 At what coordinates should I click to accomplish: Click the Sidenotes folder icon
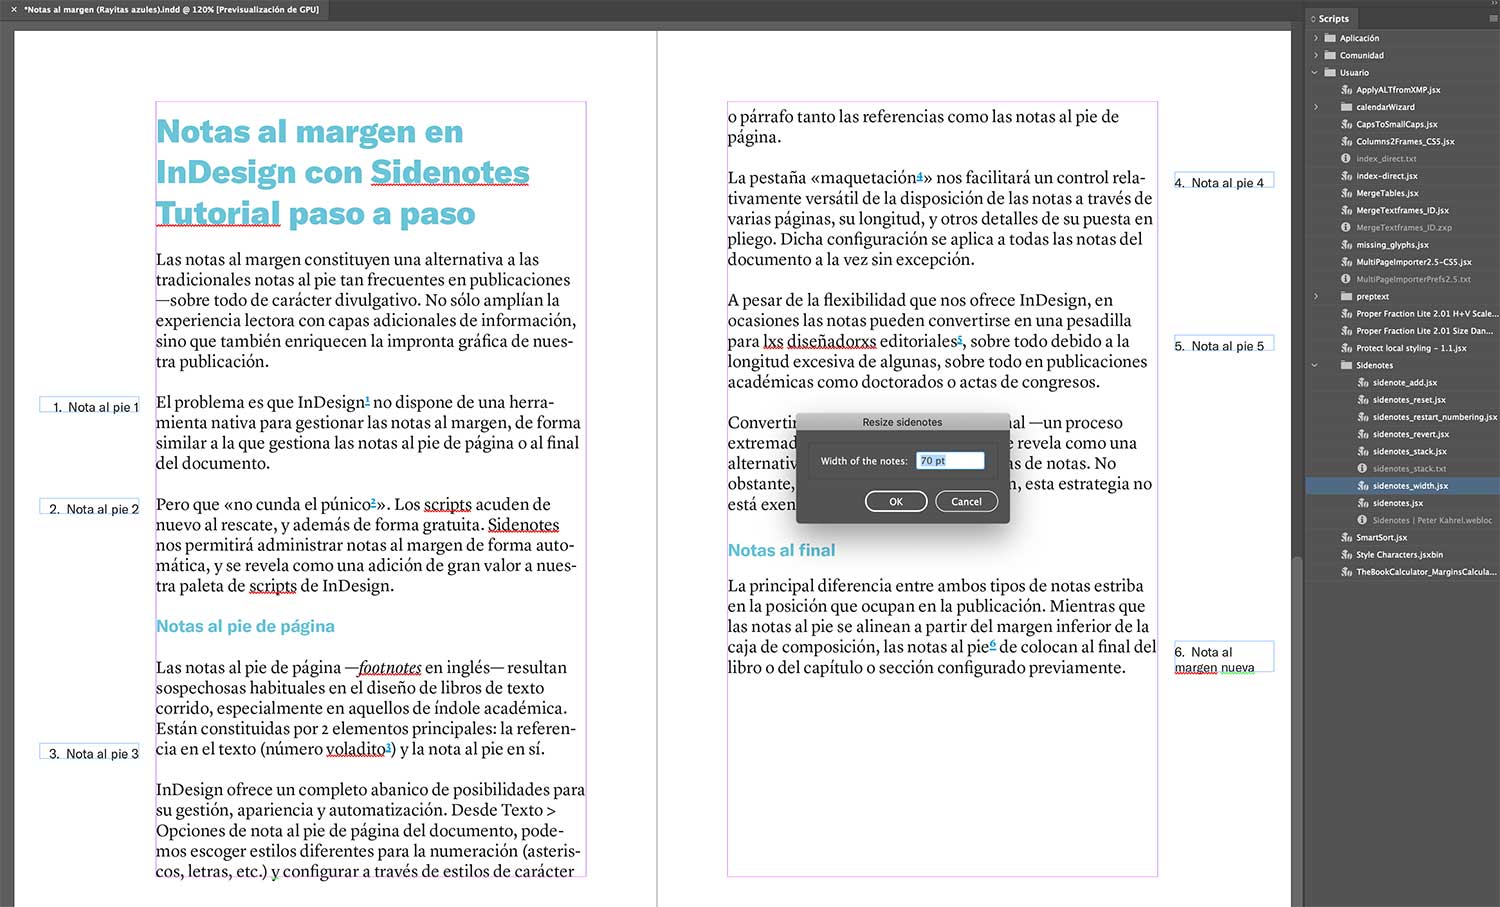click(1346, 365)
